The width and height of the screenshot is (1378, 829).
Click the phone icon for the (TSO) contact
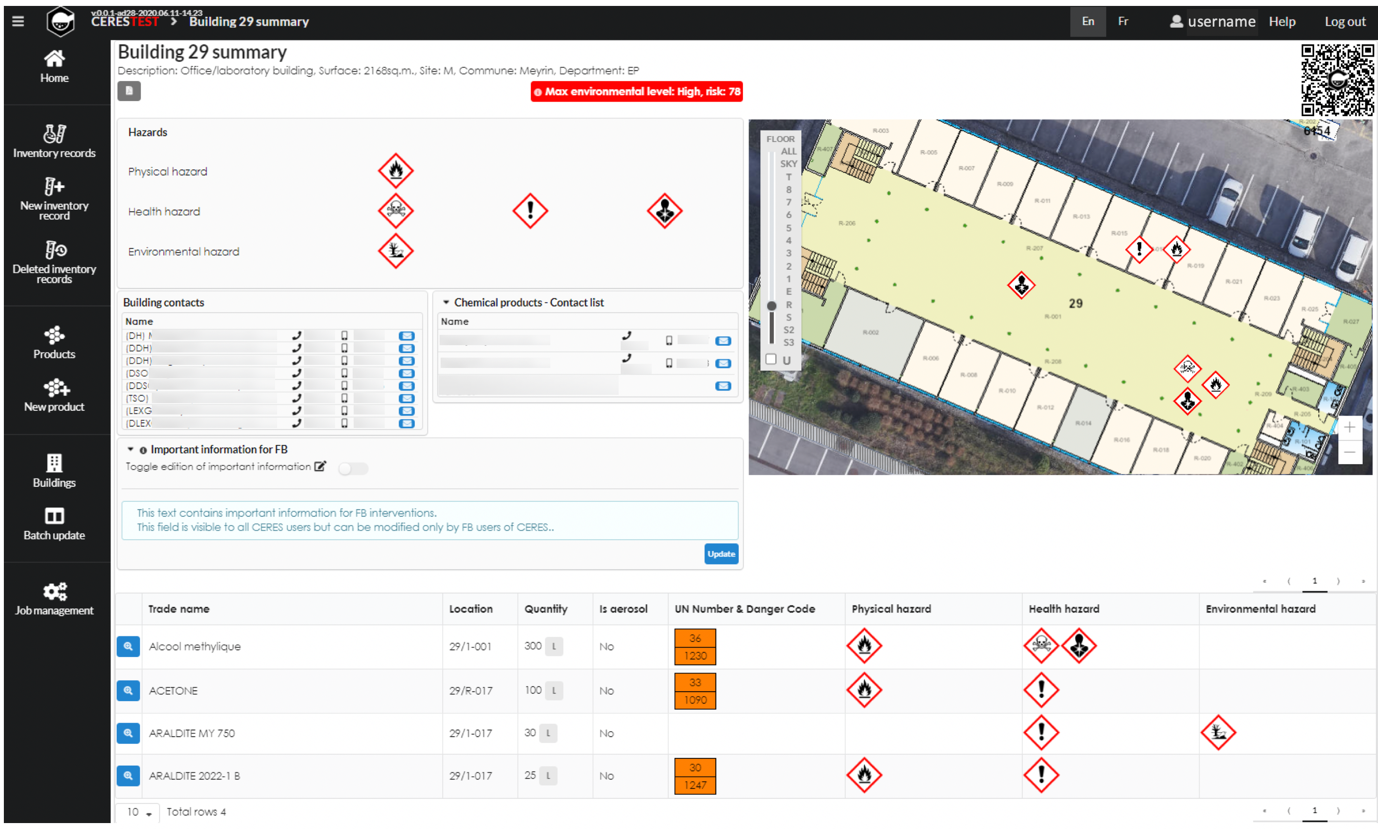click(297, 398)
